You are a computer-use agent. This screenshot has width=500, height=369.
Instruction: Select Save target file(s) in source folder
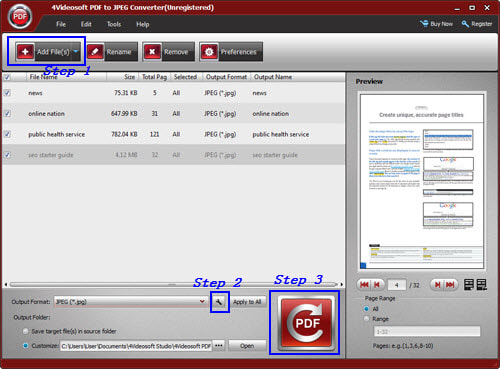pos(26,331)
